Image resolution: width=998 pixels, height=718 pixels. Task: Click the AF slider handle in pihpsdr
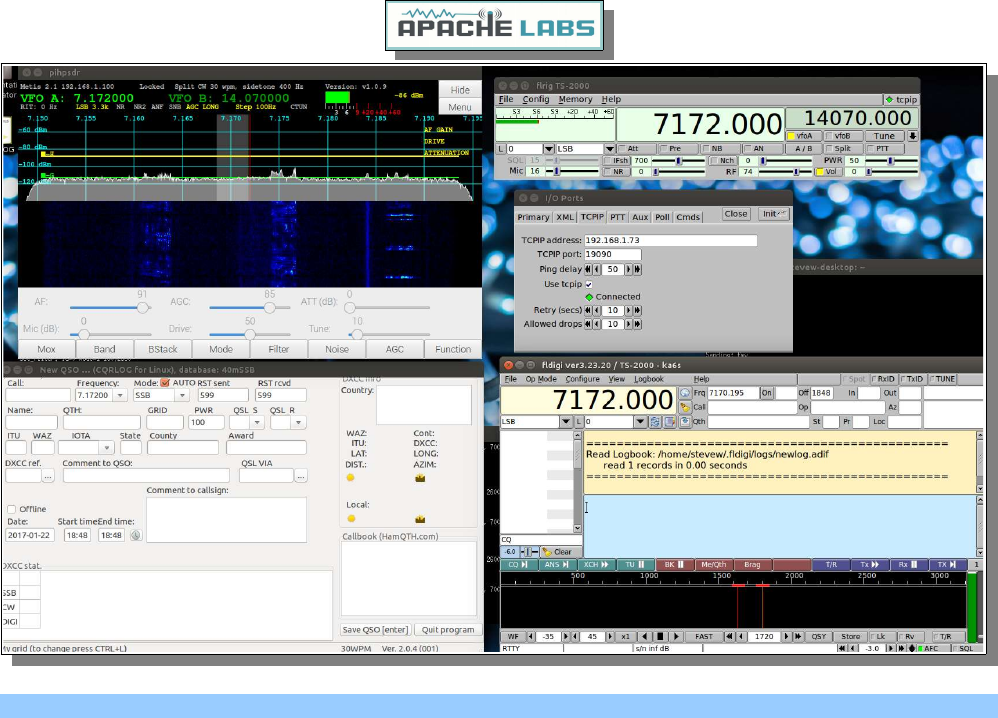143,307
